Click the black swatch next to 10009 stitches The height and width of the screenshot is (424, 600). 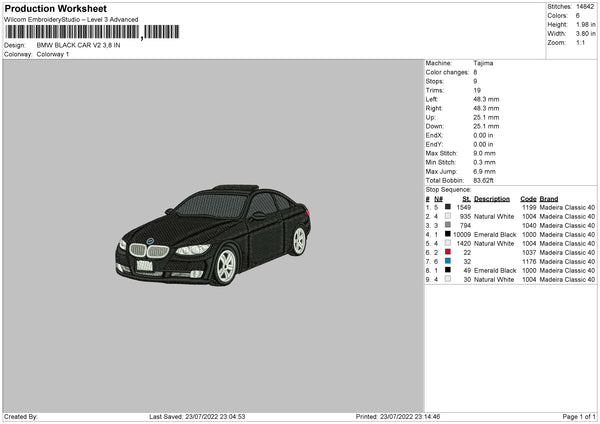coord(447,234)
